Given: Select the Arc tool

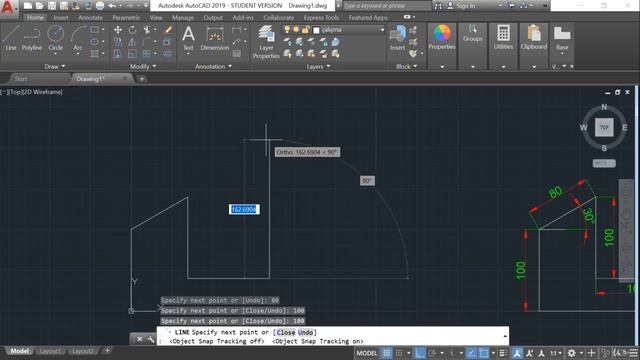Looking at the screenshot, I should click(78, 38).
